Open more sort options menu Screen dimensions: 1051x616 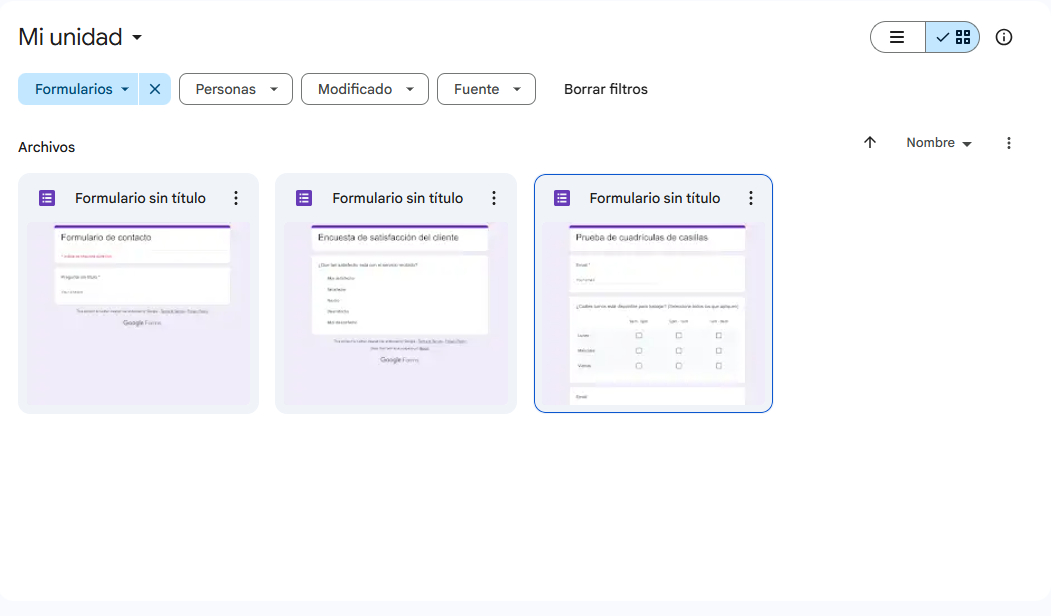pyautogui.click(x=1009, y=143)
